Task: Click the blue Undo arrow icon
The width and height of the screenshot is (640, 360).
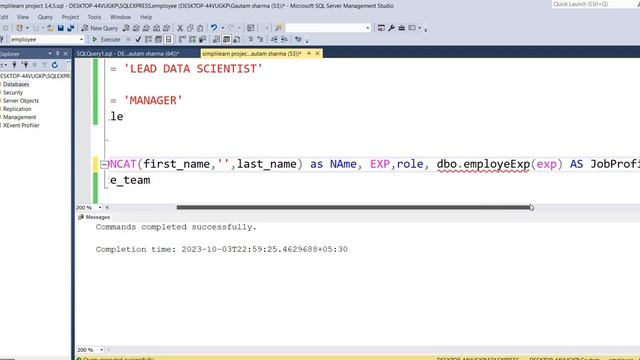Action: coord(214,28)
